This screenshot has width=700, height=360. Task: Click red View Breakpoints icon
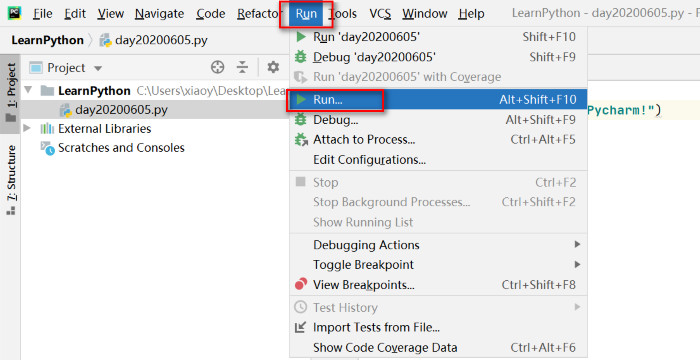301,284
